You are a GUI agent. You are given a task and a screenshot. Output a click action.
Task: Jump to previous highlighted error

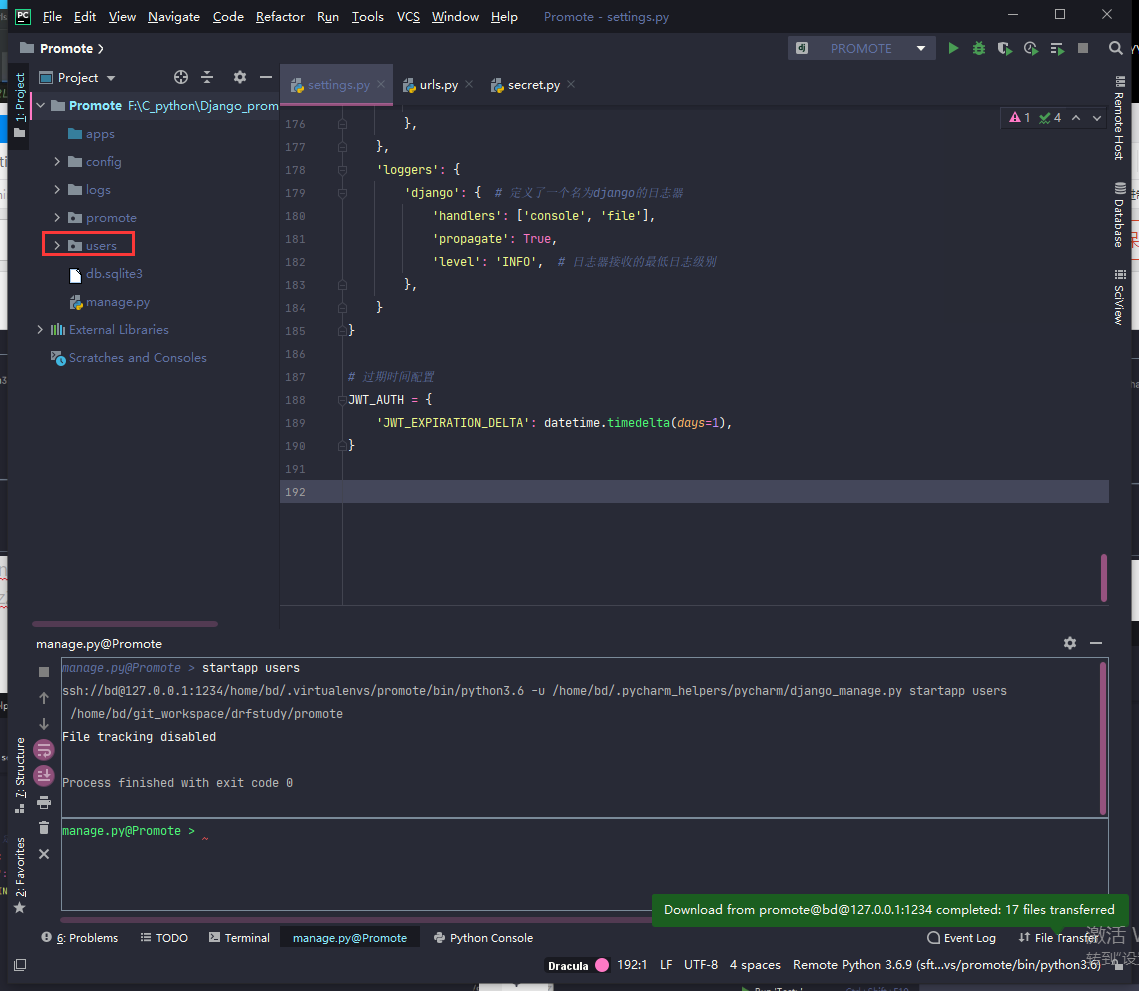(1076, 118)
